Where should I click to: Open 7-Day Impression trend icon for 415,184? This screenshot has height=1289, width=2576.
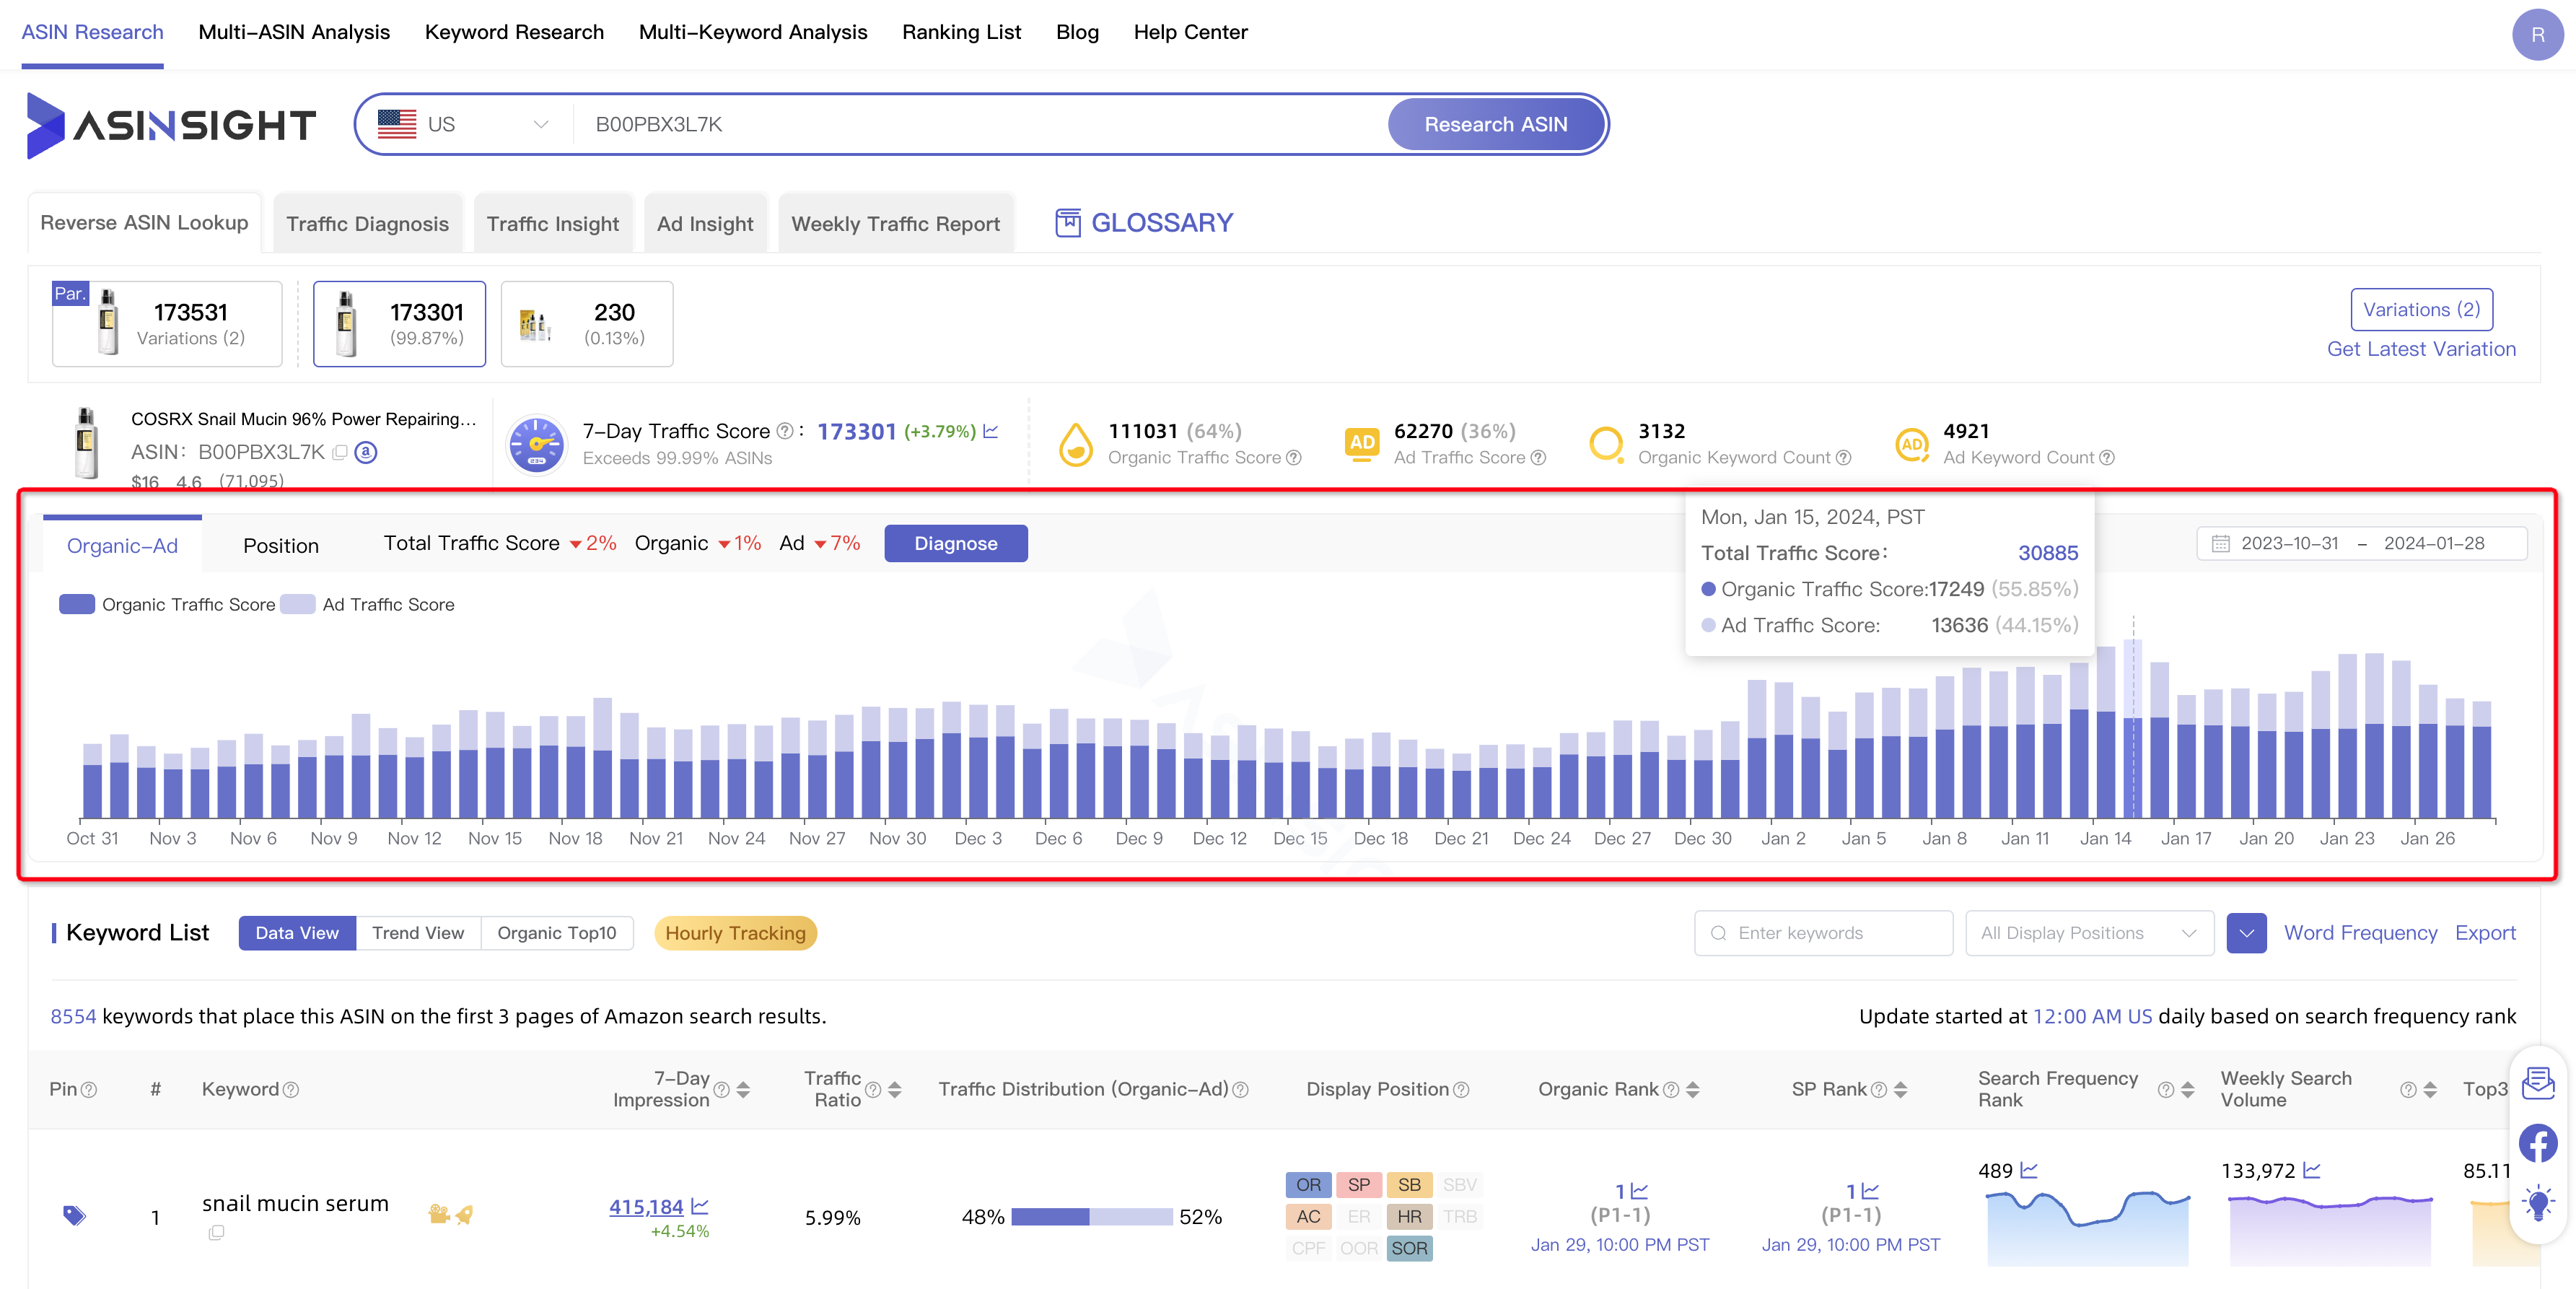pyautogui.click(x=700, y=1206)
